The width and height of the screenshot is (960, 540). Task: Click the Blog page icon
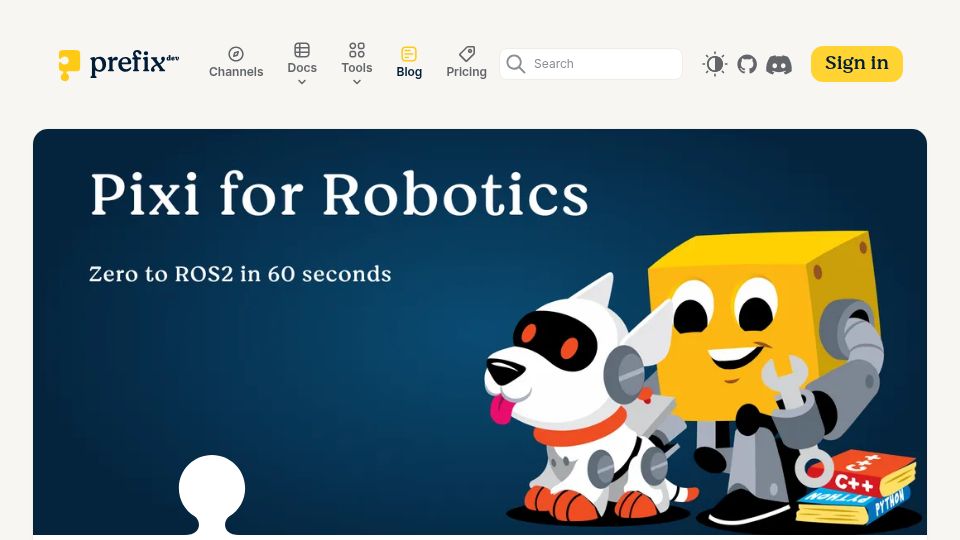pyautogui.click(x=409, y=54)
